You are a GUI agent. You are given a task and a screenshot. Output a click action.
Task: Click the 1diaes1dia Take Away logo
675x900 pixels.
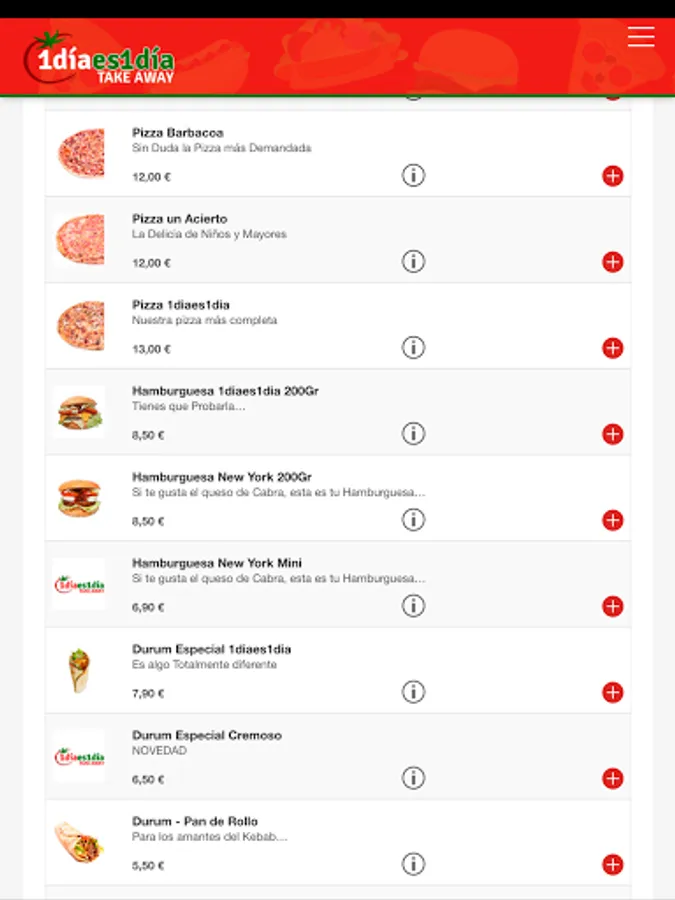point(100,60)
